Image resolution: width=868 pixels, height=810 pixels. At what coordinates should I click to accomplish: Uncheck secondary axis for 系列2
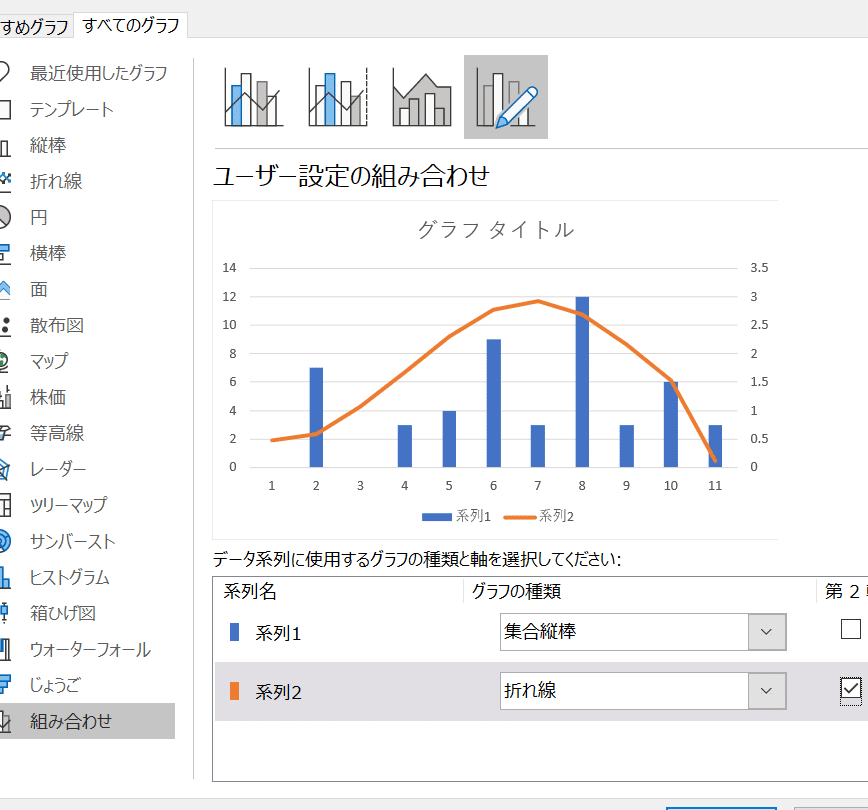click(x=850, y=689)
